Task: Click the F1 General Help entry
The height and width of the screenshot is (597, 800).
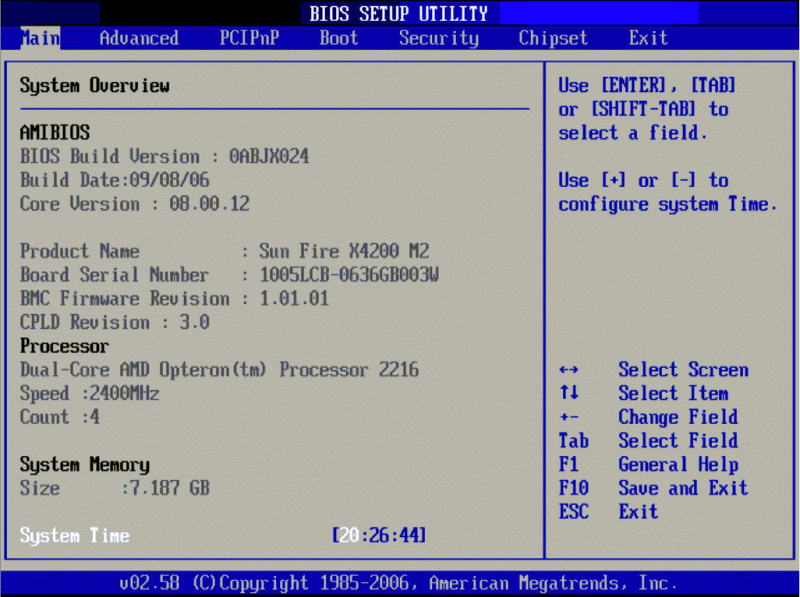Action: [648, 465]
